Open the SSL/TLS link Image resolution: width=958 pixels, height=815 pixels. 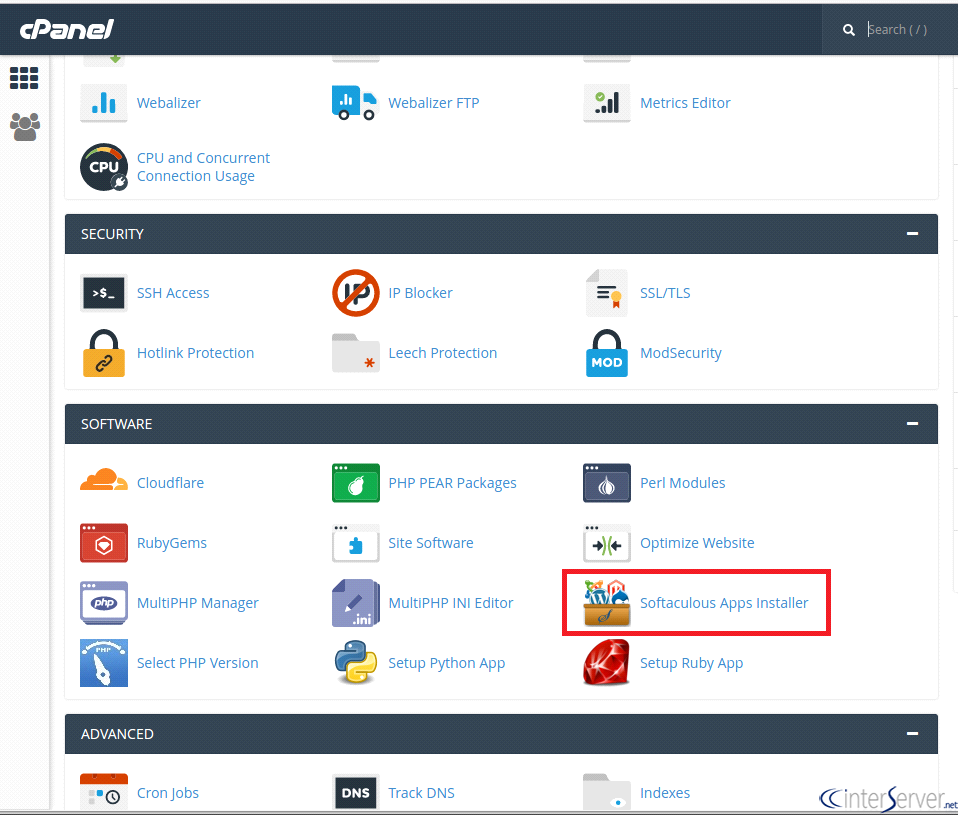(x=665, y=293)
